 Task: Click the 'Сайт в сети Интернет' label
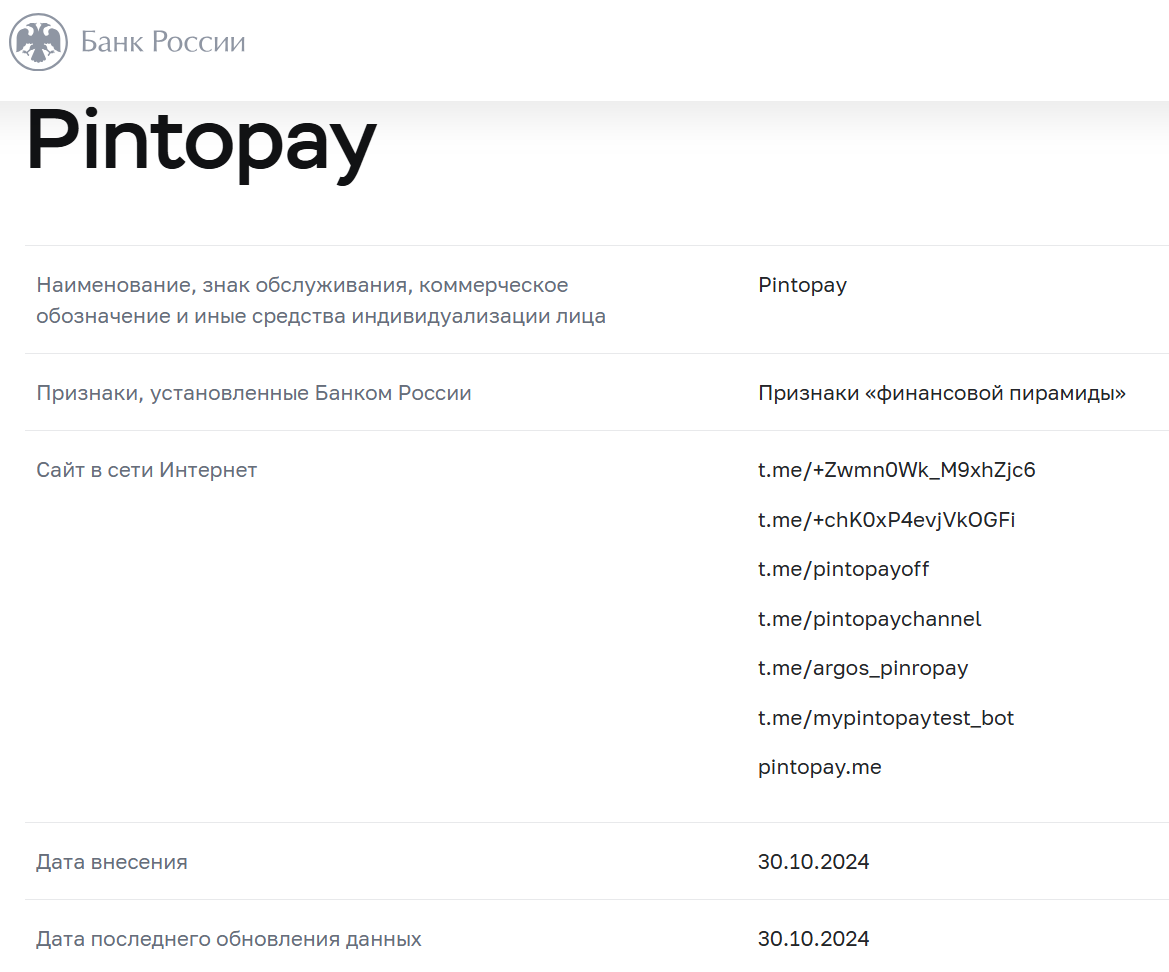tap(146, 470)
